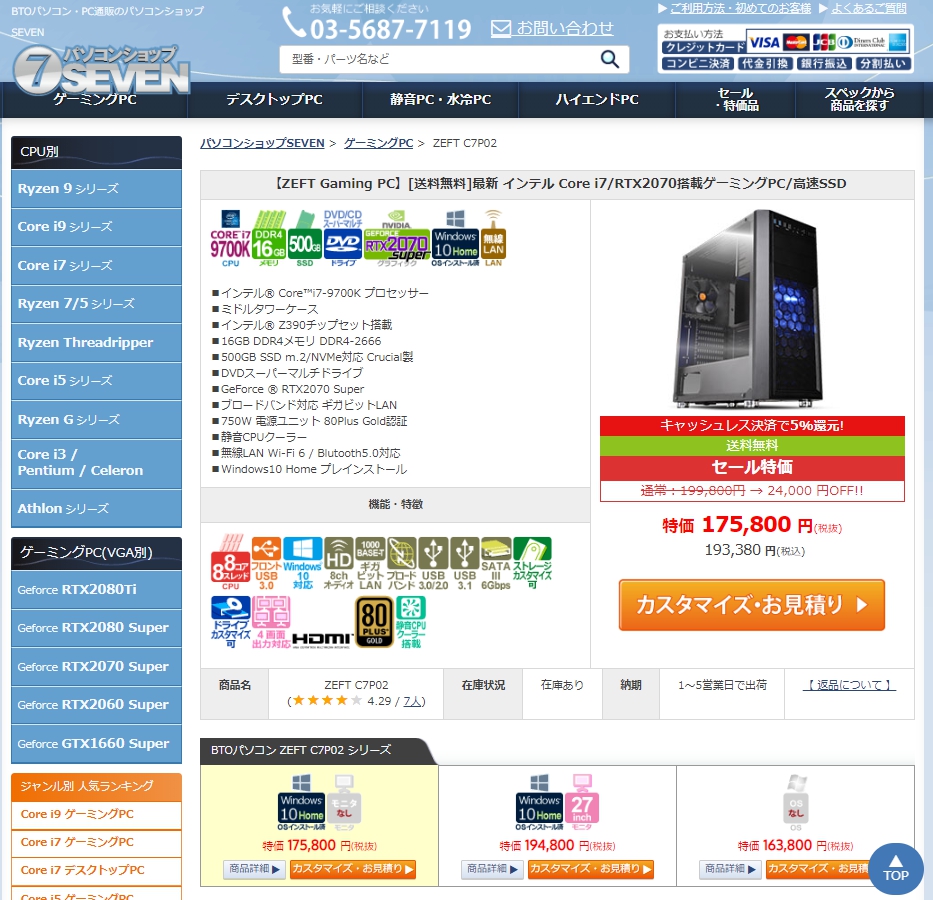Image resolution: width=933 pixels, height=900 pixels.
Task: Click the TOP scroll-up button
Action: 896,868
